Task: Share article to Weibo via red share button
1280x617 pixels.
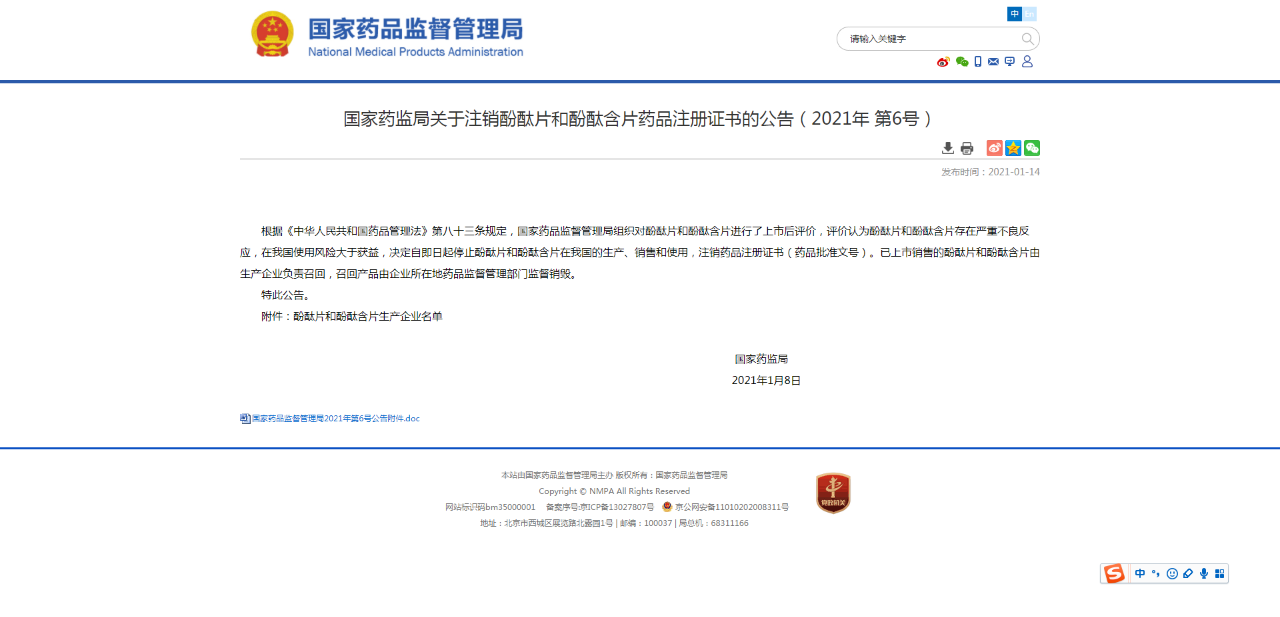Action: click(994, 148)
